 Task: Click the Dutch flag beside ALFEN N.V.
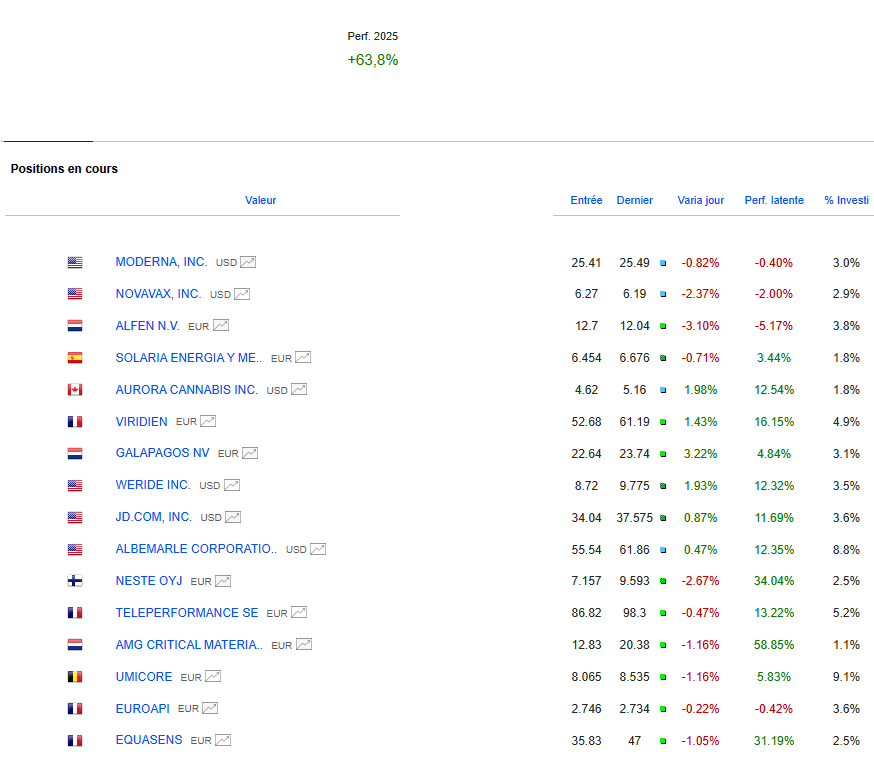[75, 326]
